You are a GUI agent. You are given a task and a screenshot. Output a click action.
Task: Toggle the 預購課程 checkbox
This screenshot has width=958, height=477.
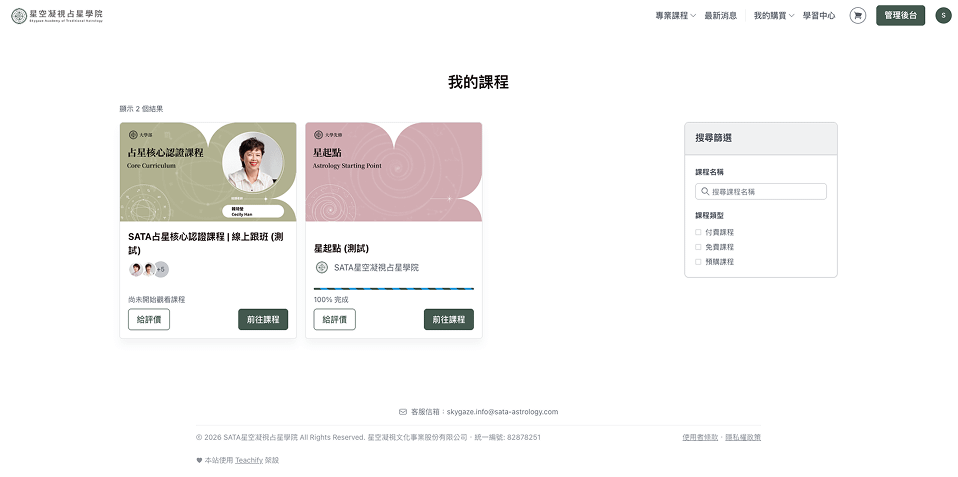[x=699, y=262]
